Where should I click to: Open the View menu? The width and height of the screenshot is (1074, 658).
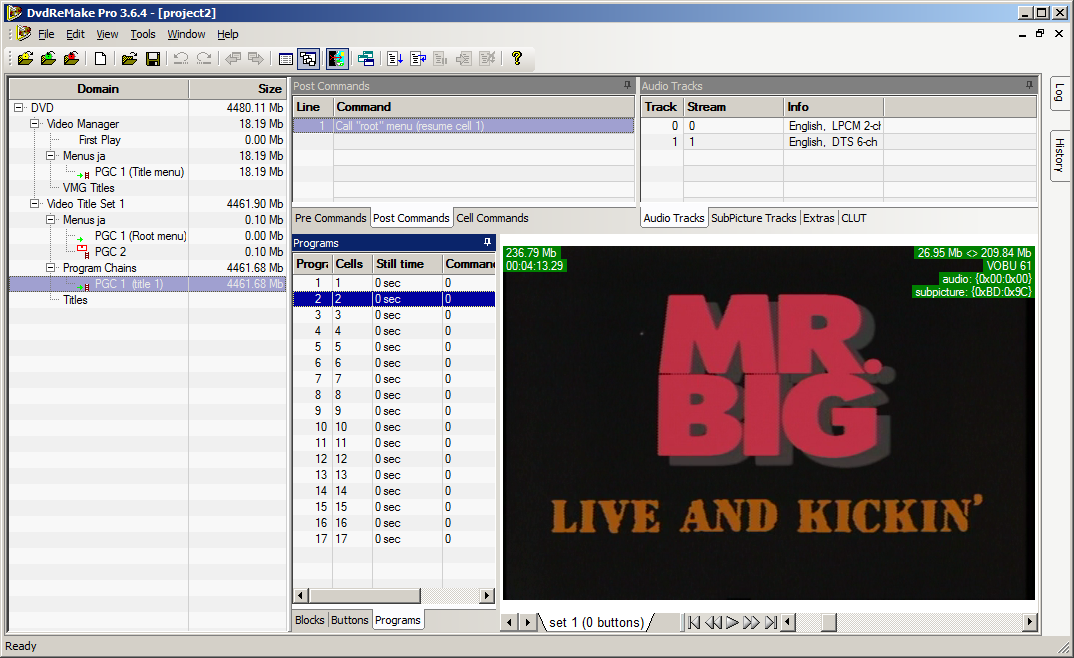[107, 34]
